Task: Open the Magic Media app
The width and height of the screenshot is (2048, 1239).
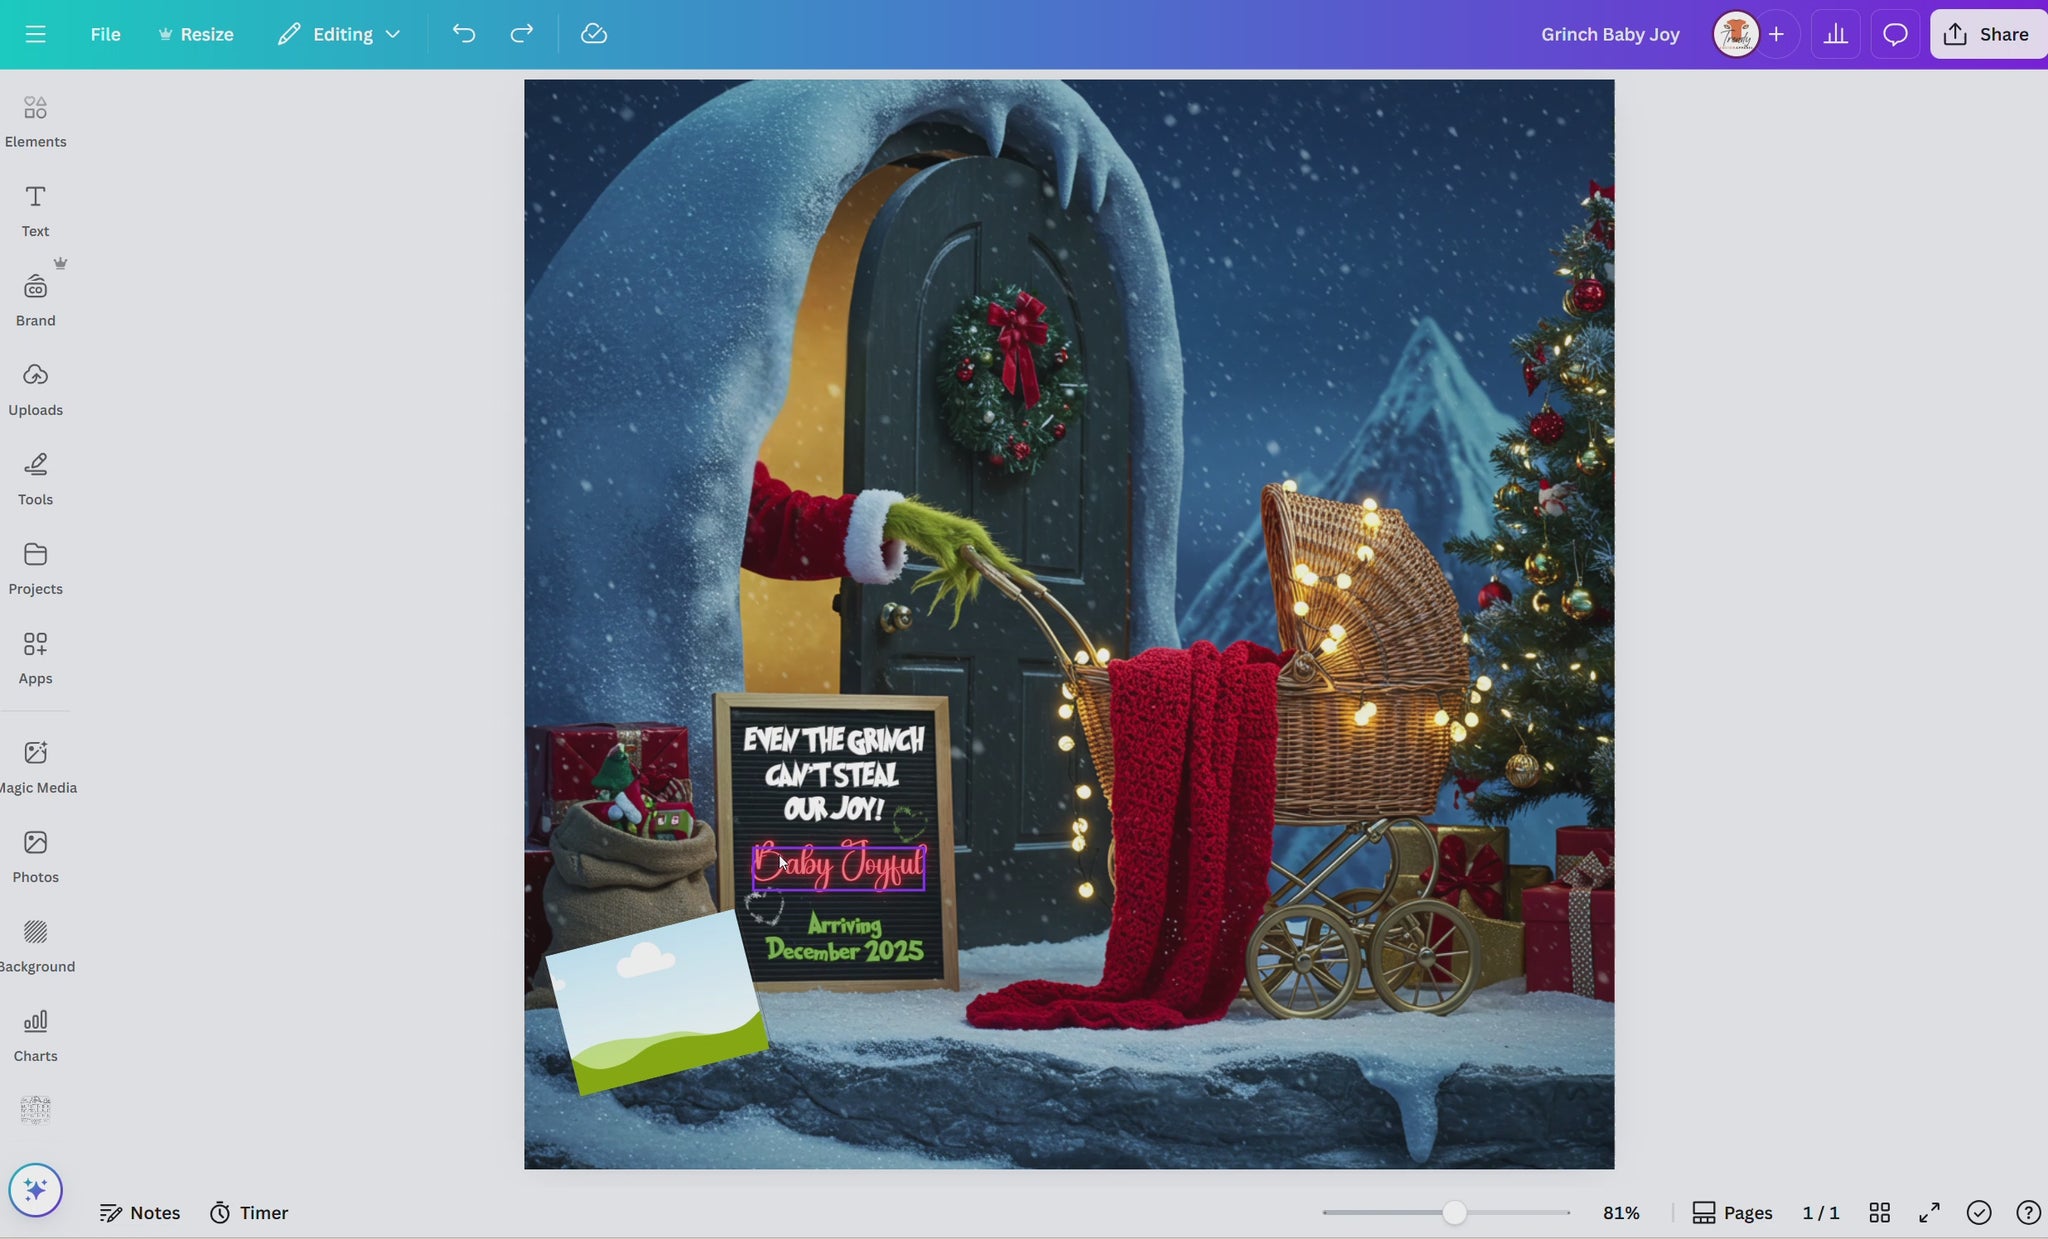Action: (36, 767)
